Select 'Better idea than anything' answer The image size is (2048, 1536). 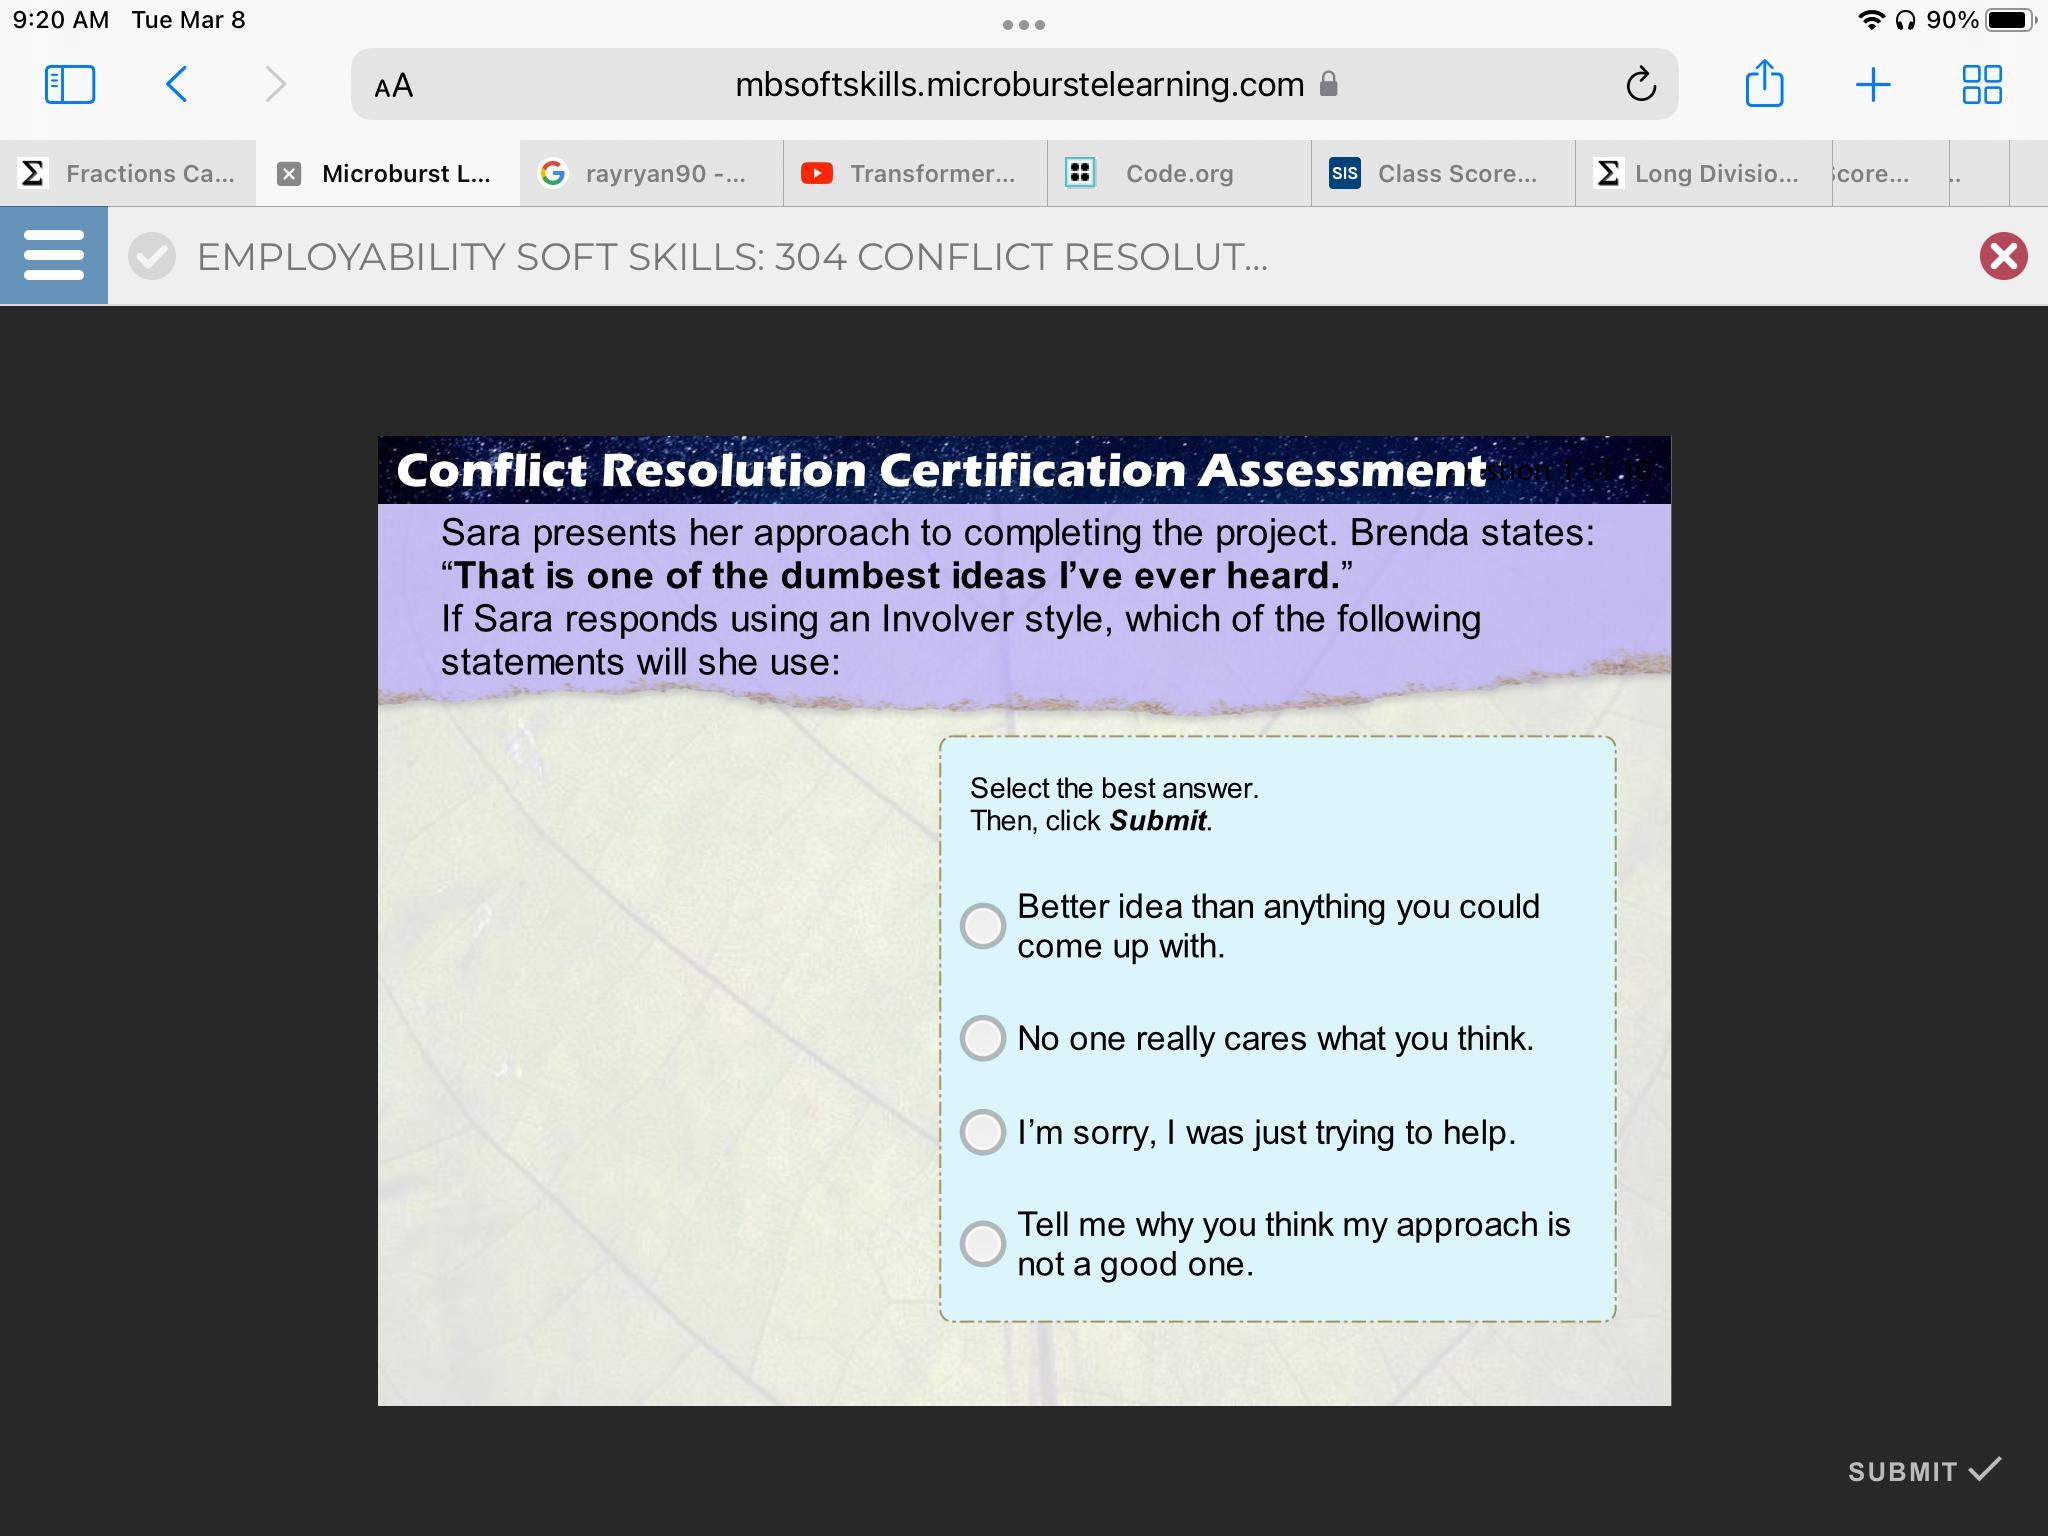tap(983, 925)
